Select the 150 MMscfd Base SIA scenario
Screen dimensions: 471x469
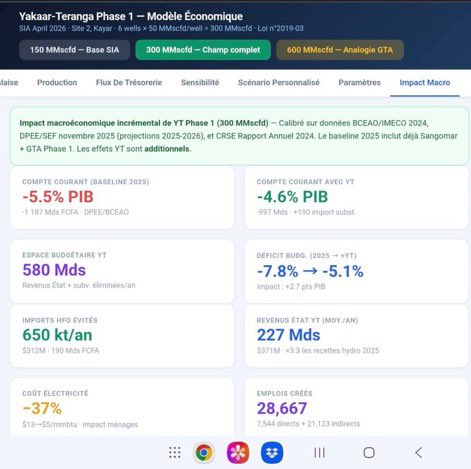click(74, 50)
